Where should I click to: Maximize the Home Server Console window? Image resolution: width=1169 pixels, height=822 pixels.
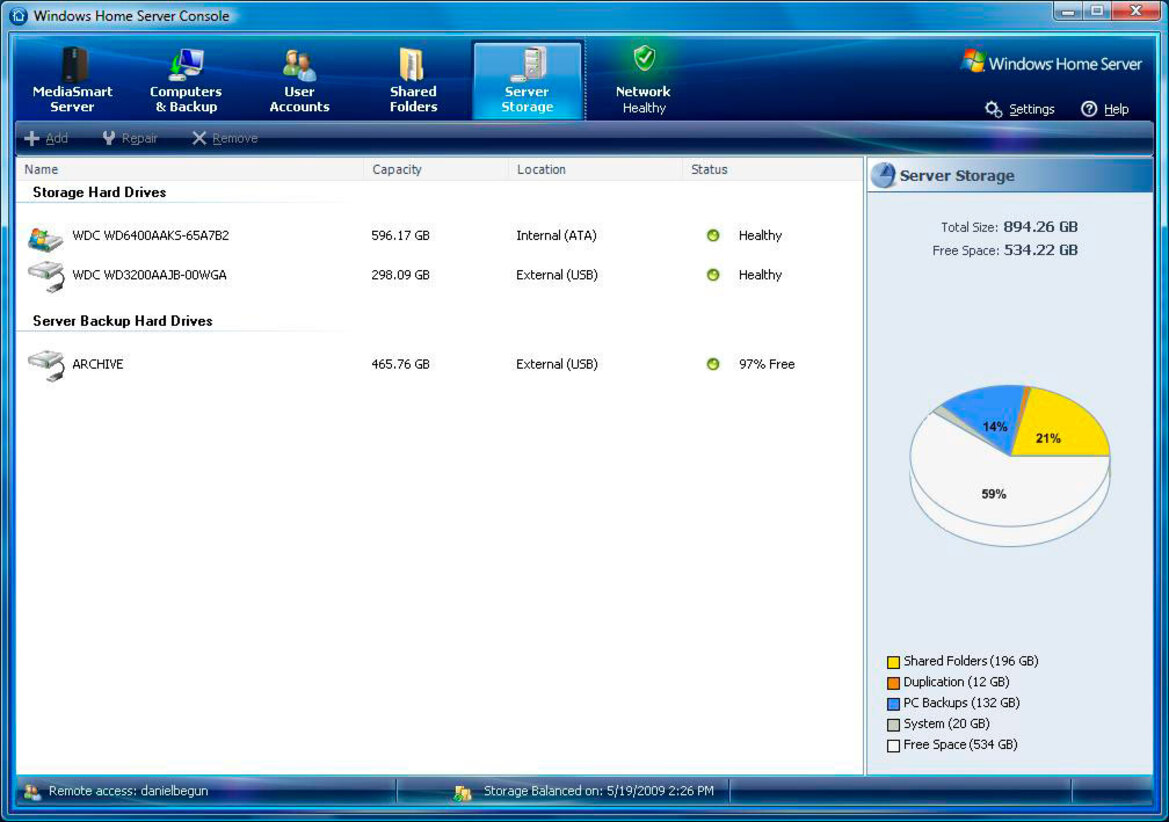[x=1097, y=11]
